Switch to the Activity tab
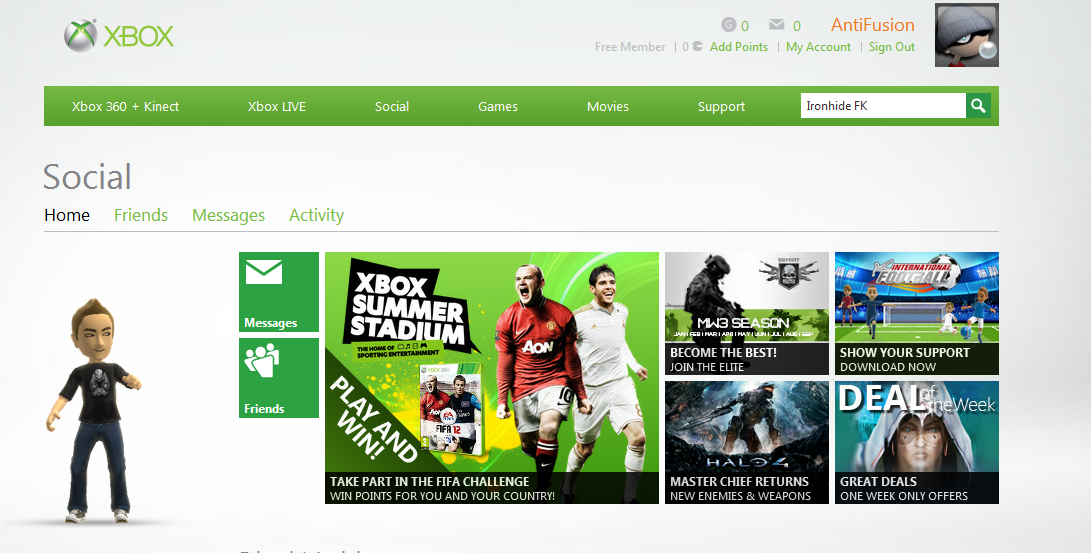This screenshot has width=1091, height=553. click(x=317, y=216)
